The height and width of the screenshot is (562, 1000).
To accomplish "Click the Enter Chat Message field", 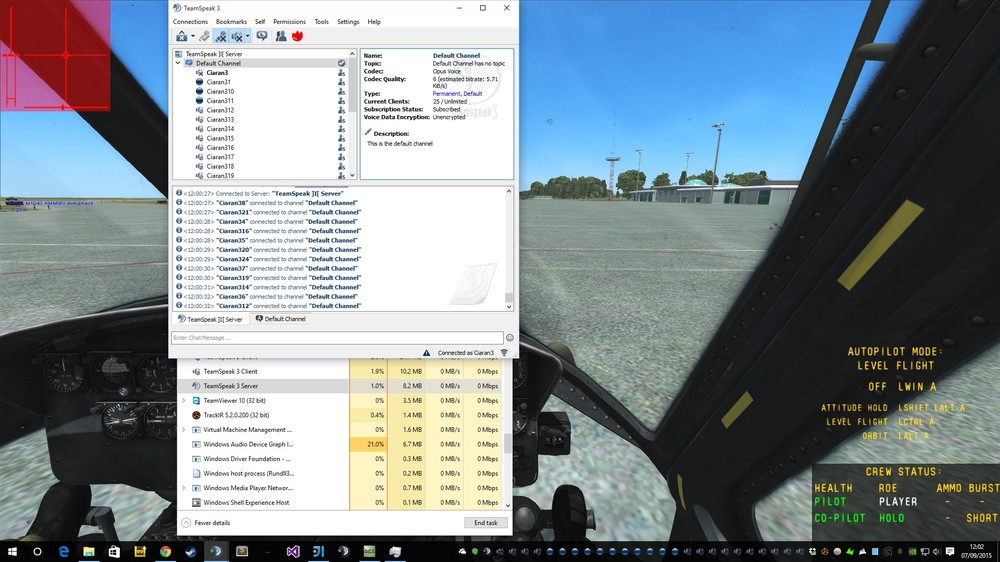I will click(337, 337).
